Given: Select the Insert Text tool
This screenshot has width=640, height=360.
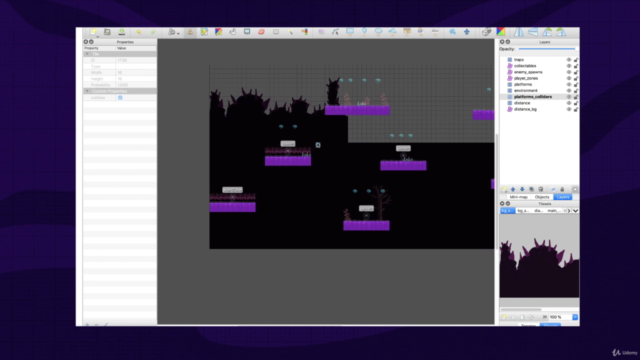Looking at the screenshot, I should coord(435,32).
